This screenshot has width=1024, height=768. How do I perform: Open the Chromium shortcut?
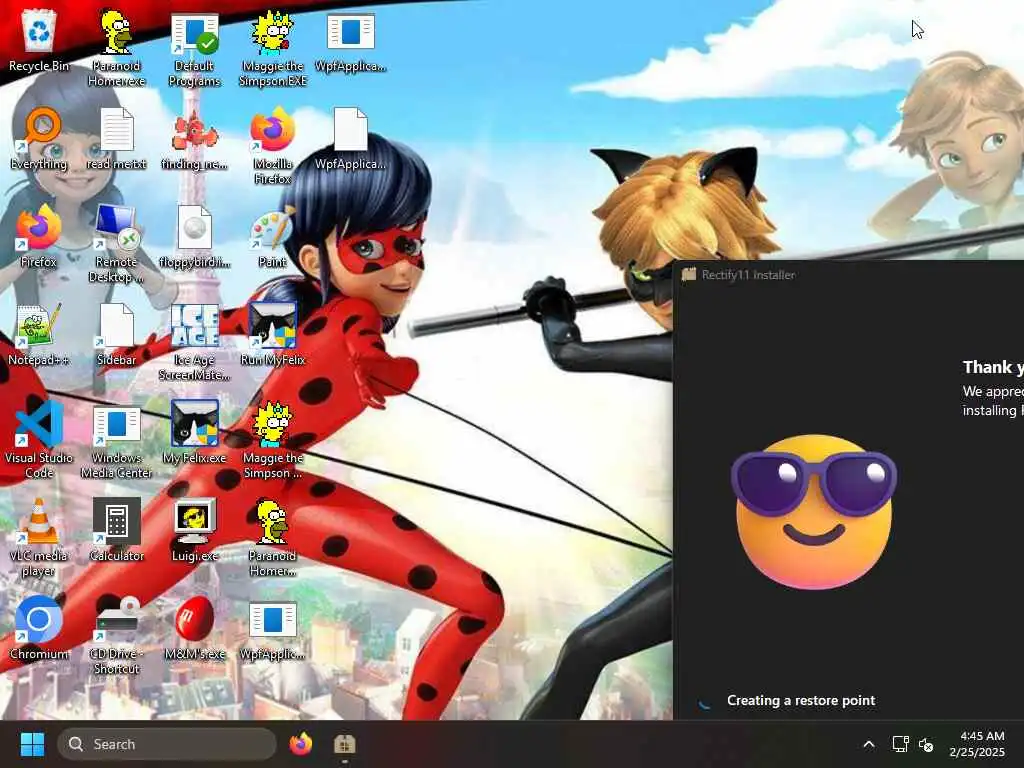click(x=39, y=628)
